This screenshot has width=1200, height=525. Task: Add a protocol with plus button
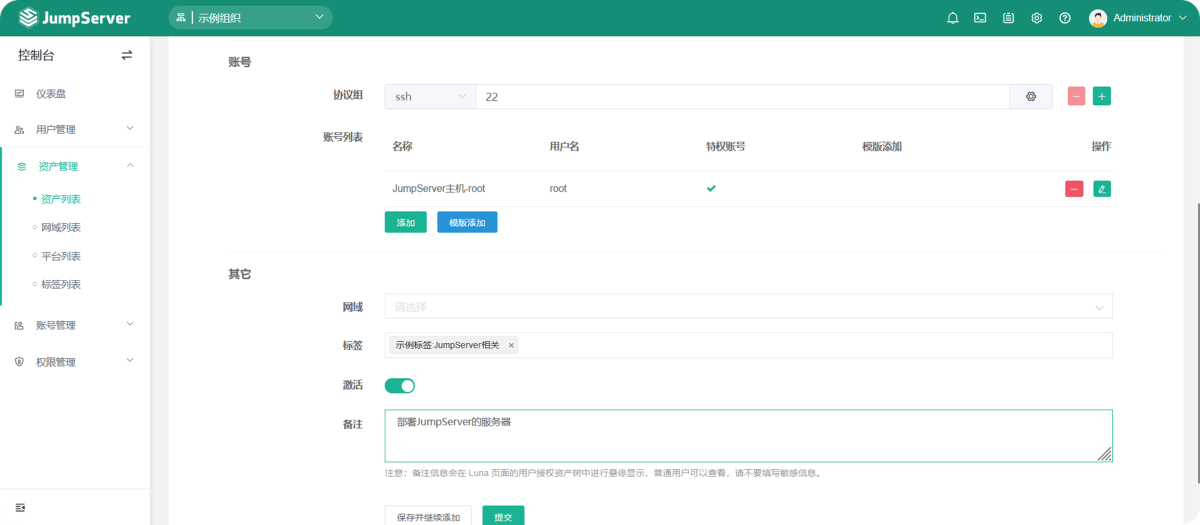point(1102,97)
